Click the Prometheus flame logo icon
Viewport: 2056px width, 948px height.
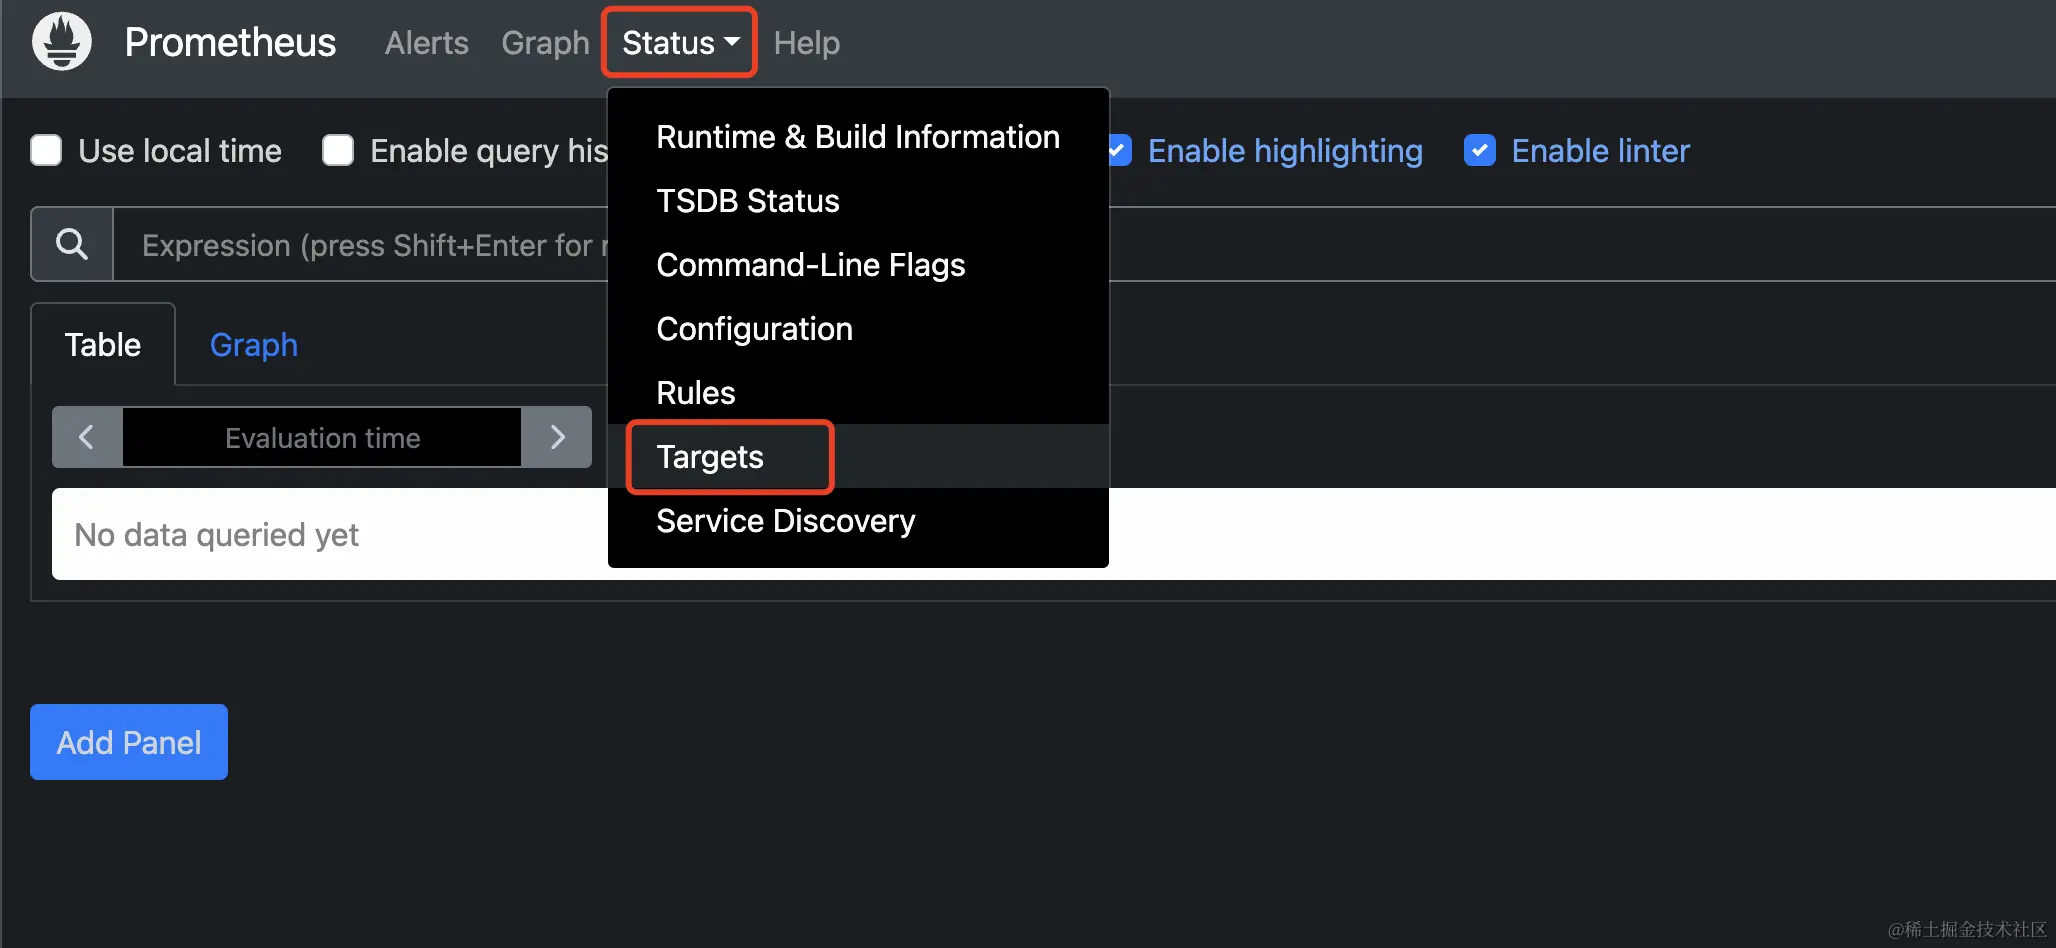coord(62,42)
